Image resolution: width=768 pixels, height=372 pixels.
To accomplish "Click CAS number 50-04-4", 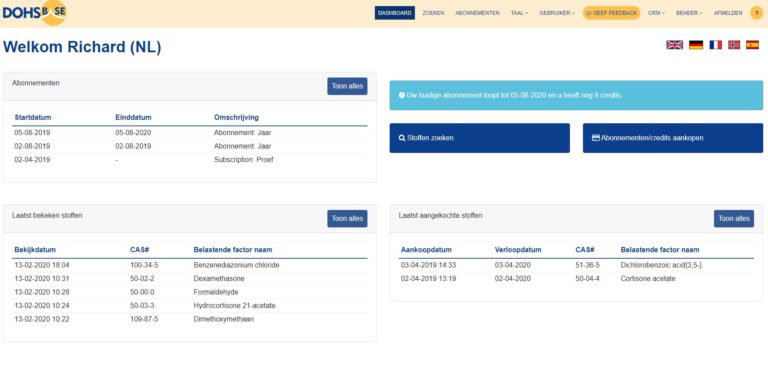I will 588,279.
